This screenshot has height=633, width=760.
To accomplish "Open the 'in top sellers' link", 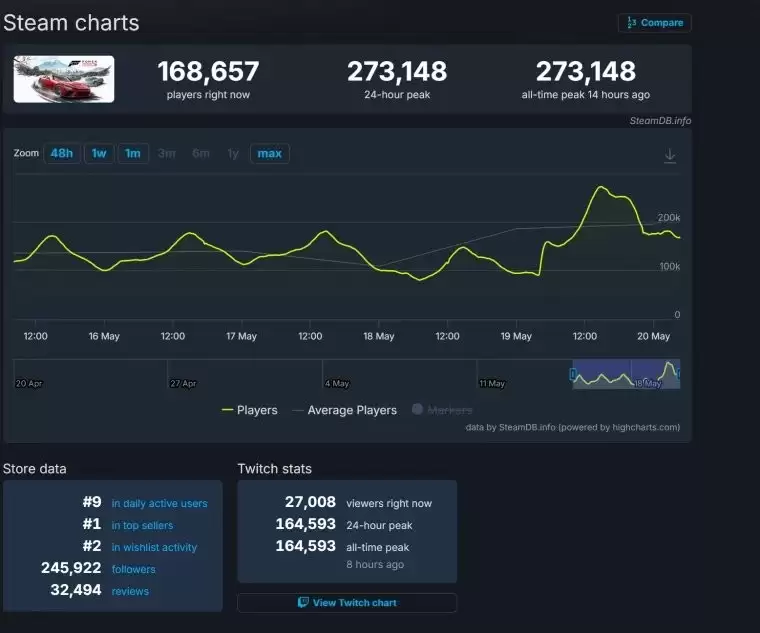I will (x=142, y=525).
